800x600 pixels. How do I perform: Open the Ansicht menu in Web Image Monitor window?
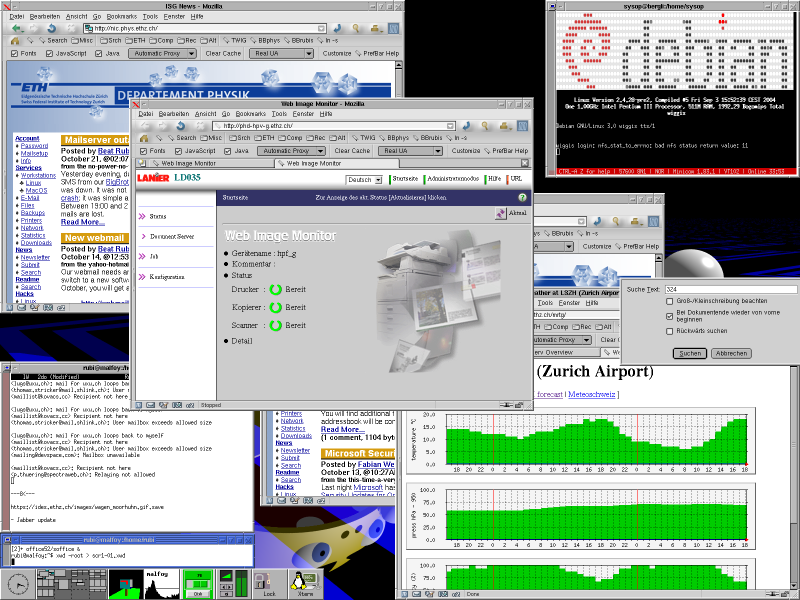[206, 114]
